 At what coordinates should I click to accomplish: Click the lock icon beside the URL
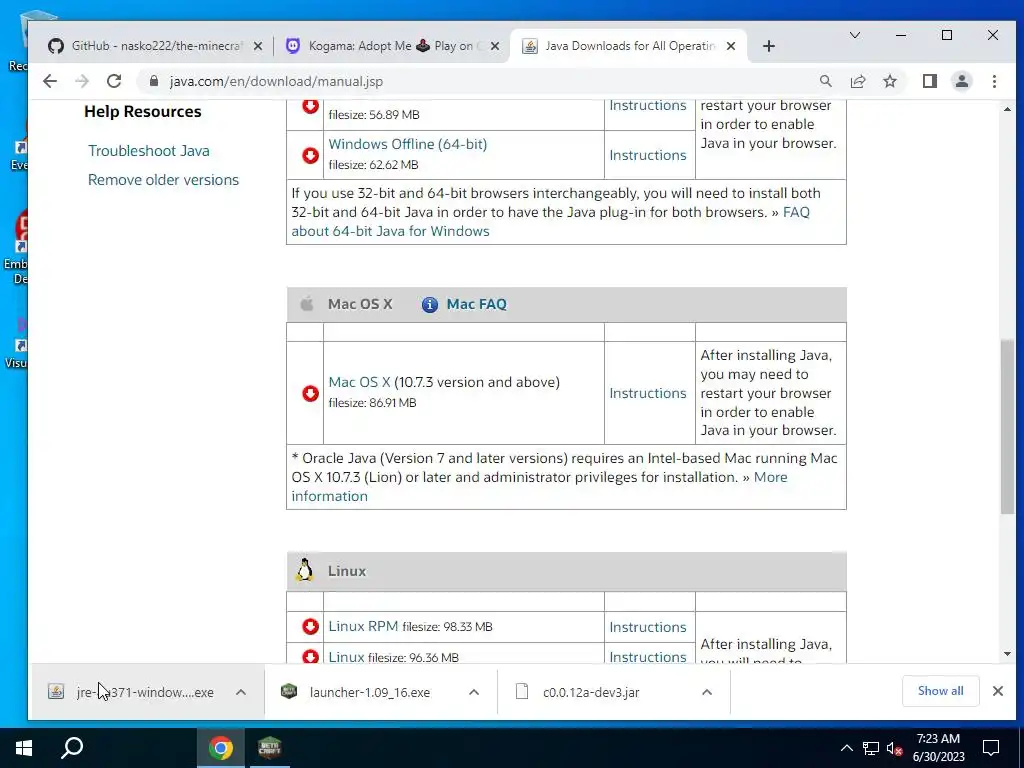tap(153, 81)
